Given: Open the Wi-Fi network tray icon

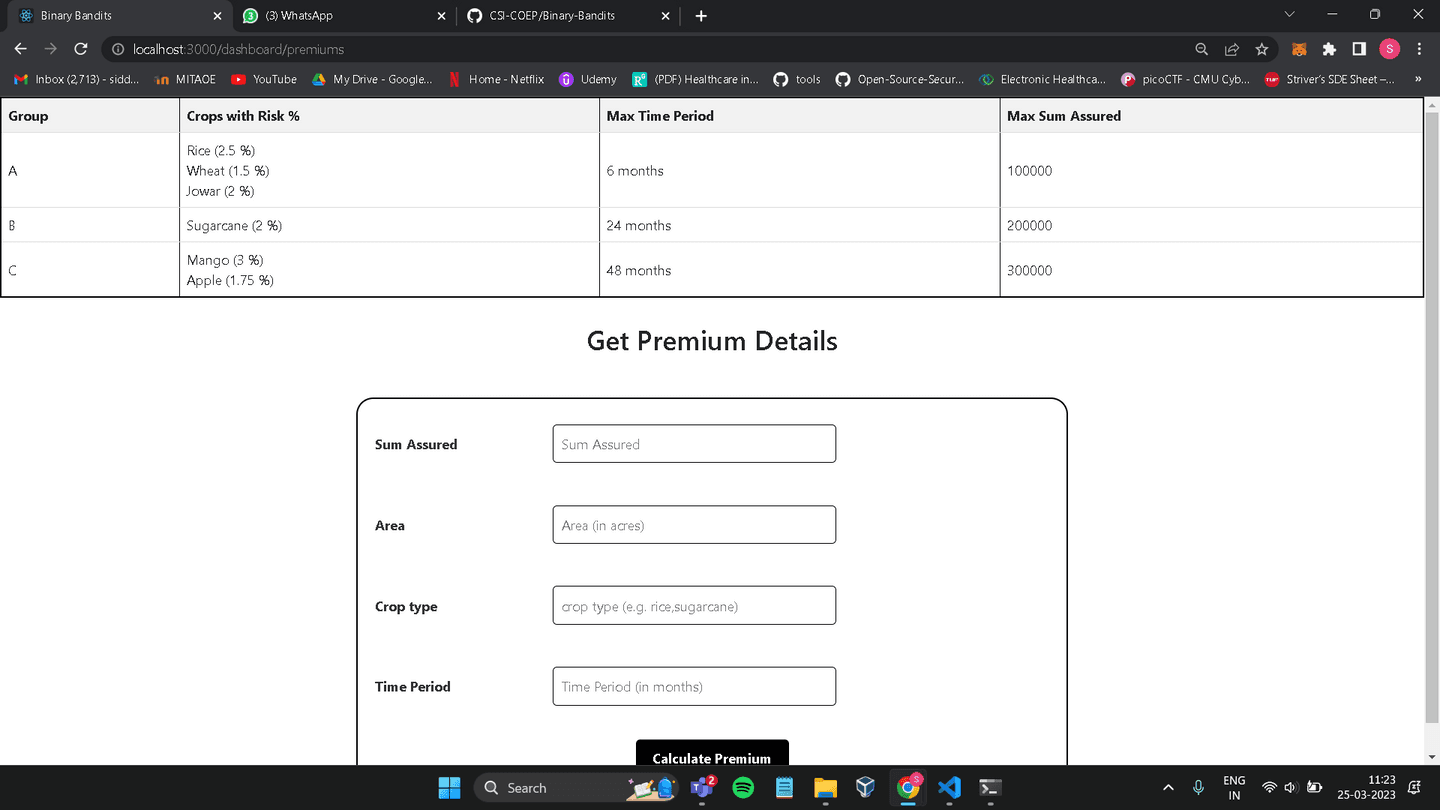Looking at the screenshot, I should click(x=1269, y=788).
